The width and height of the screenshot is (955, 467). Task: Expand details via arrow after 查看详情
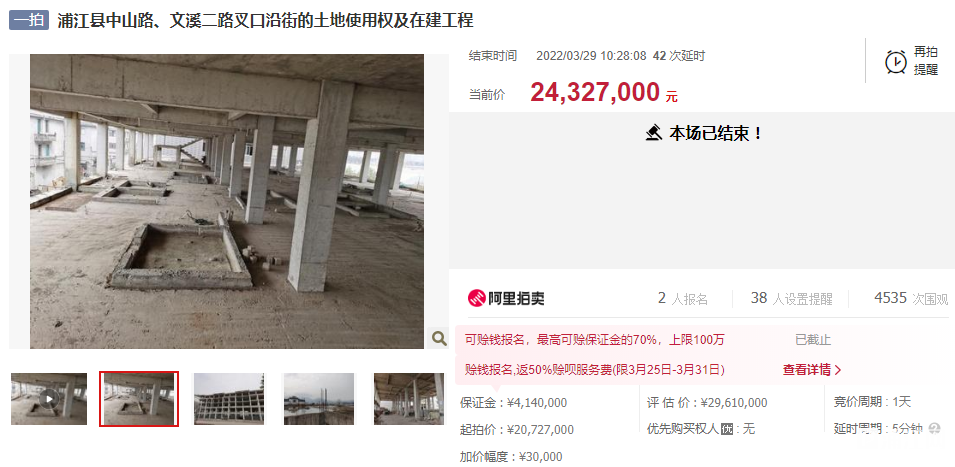click(x=838, y=370)
